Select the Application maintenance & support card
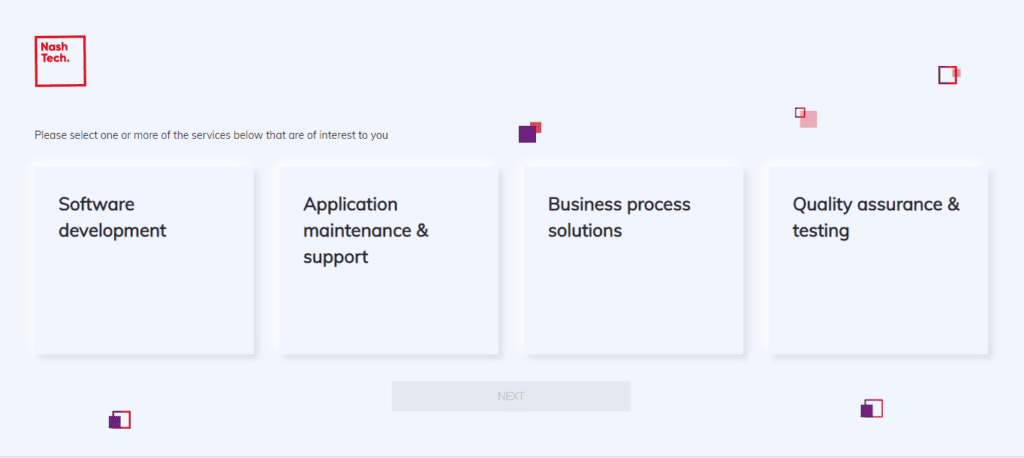The image size is (1024, 458). tap(389, 261)
